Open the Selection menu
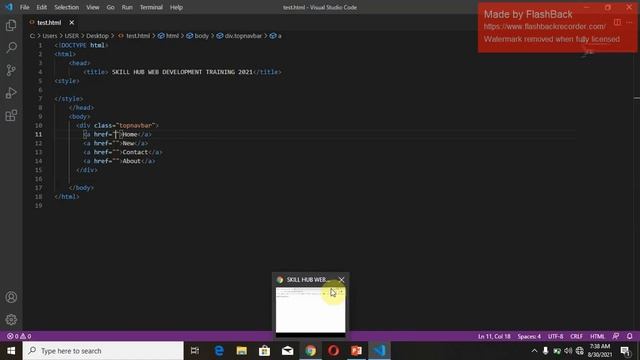Image resolution: width=640 pixels, height=360 pixels. click(x=67, y=7)
